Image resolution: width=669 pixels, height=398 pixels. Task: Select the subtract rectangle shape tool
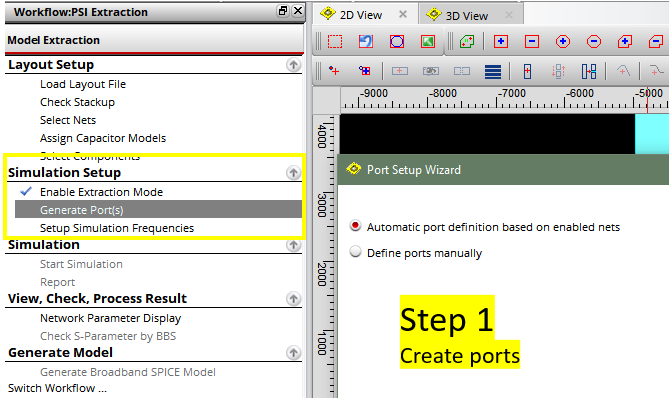[x=532, y=42]
